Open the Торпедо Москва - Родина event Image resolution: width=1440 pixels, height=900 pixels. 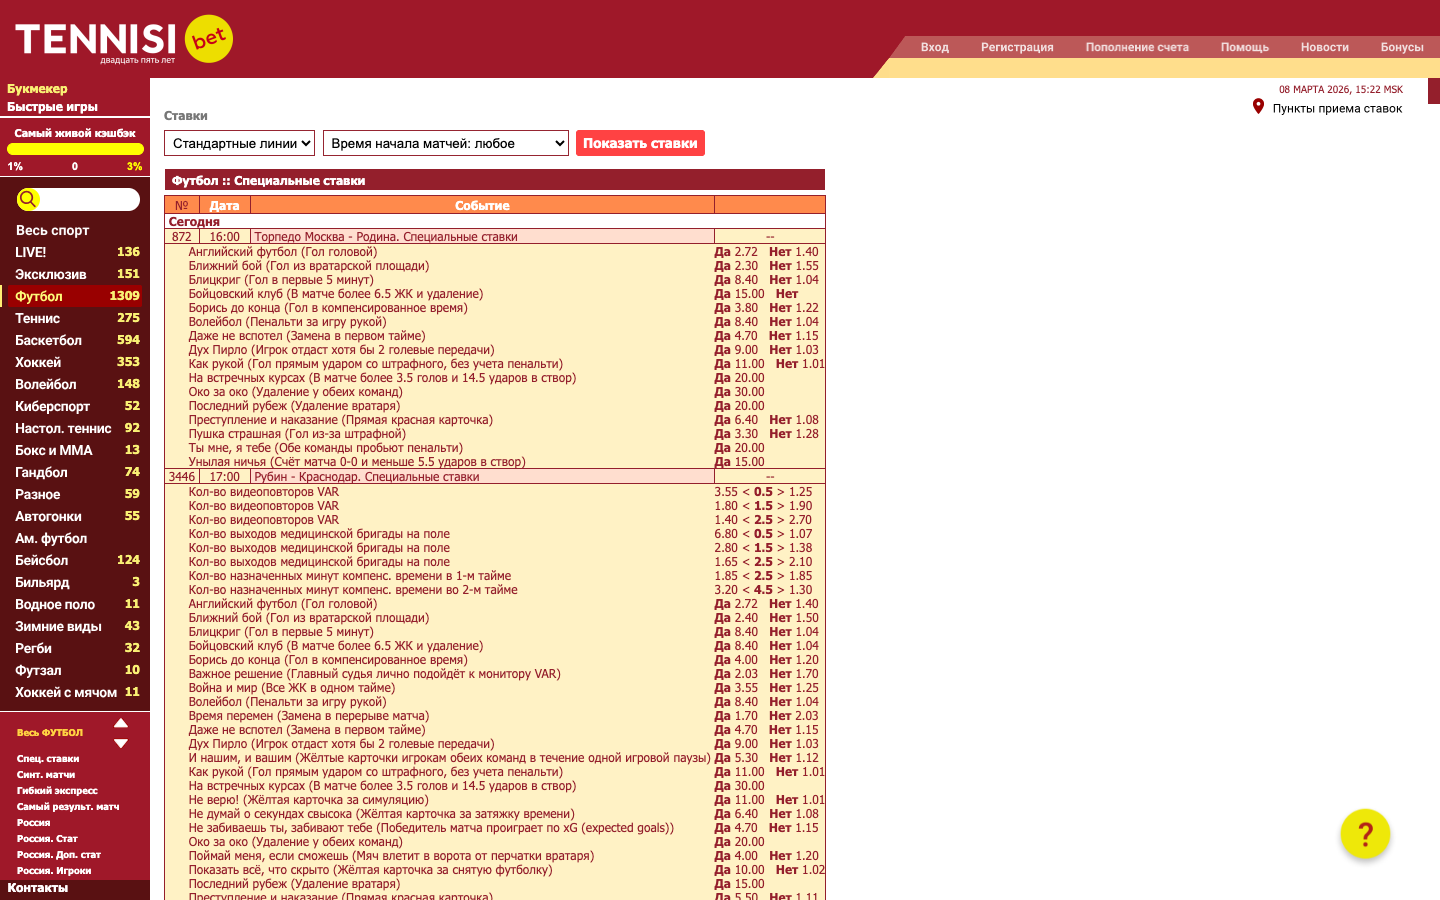pyautogui.click(x=386, y=237)
